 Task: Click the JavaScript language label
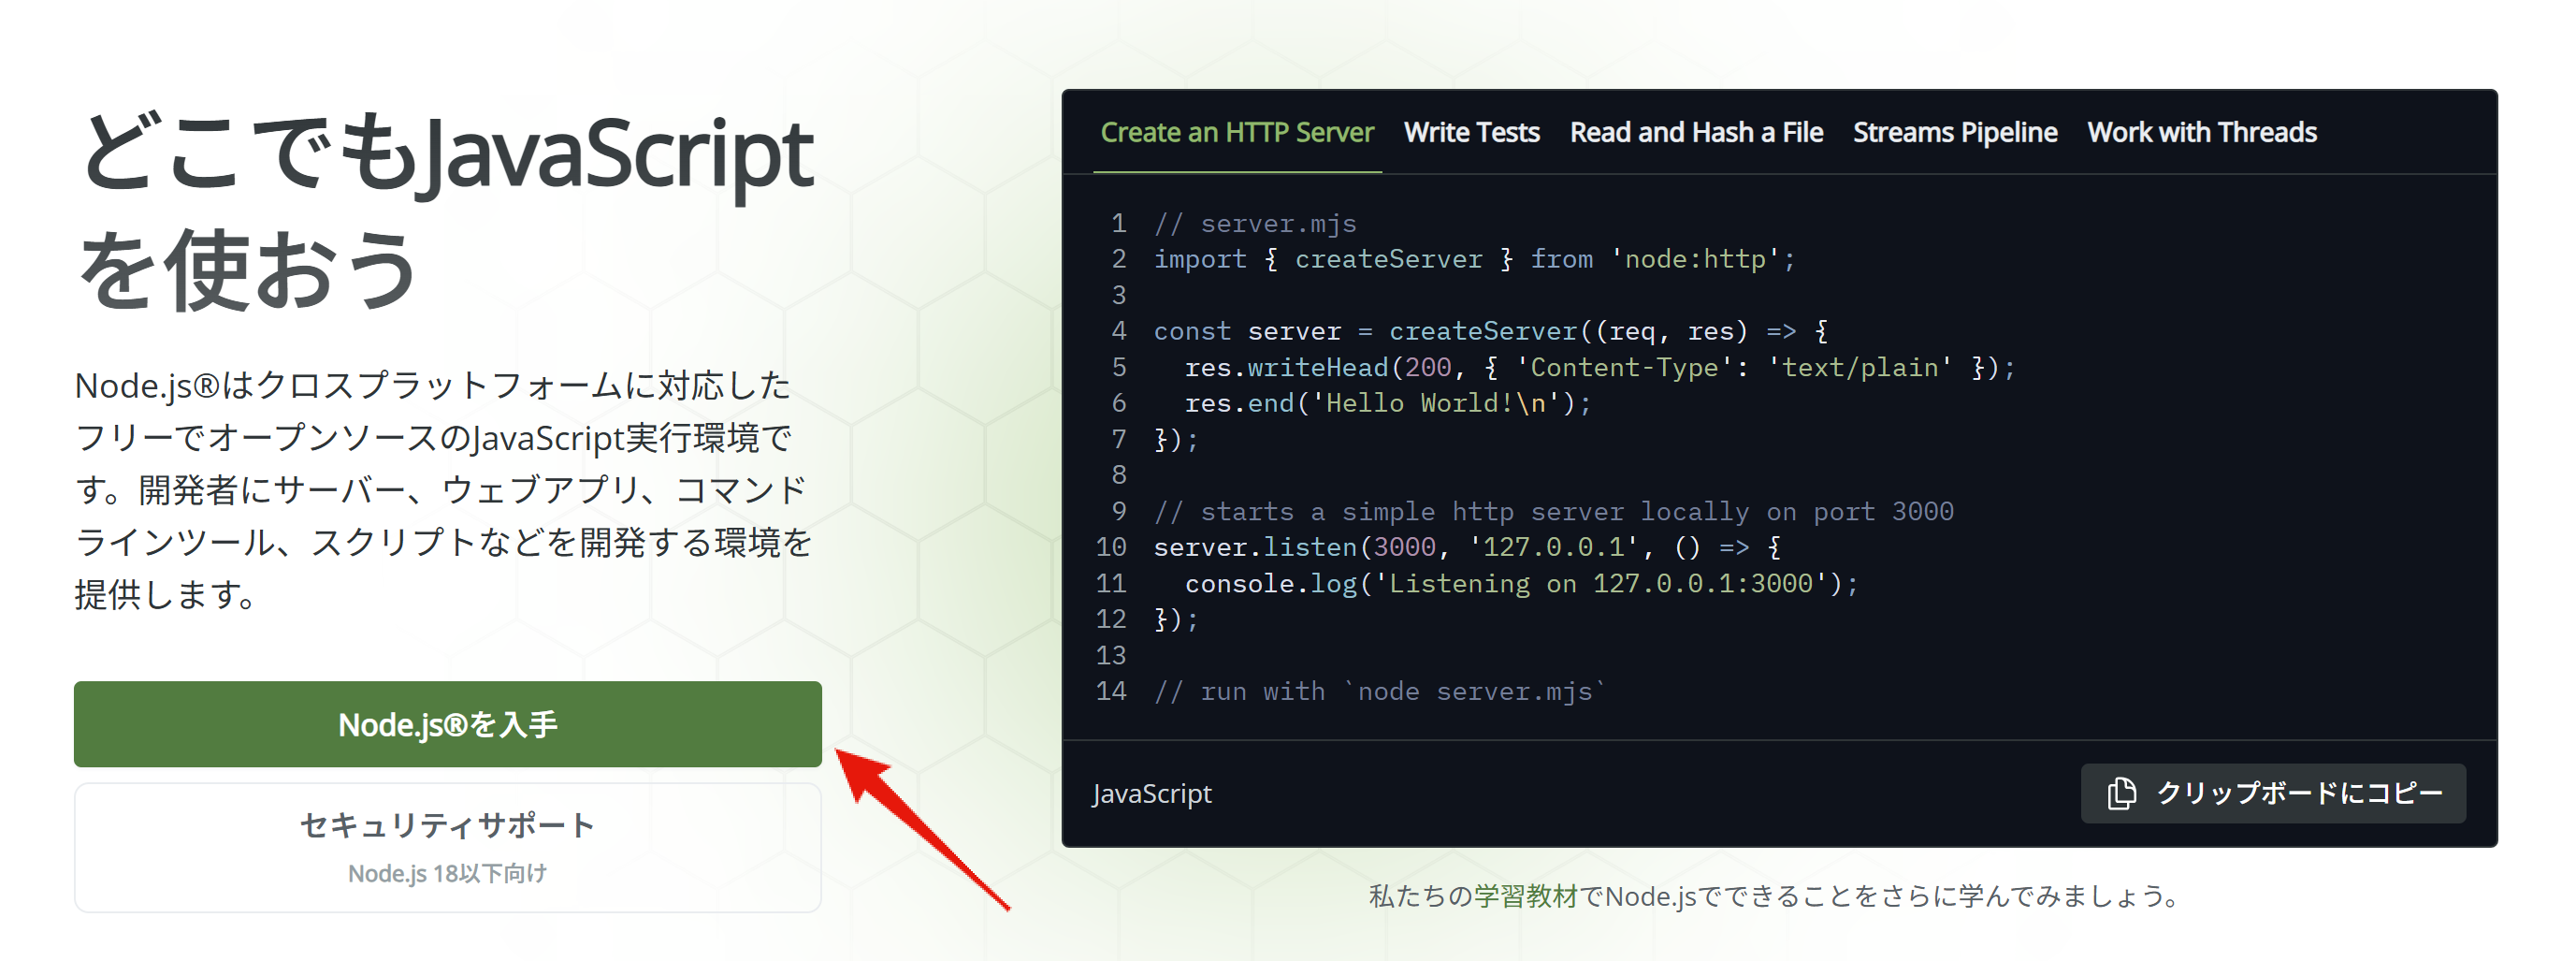coord(1152,793)
